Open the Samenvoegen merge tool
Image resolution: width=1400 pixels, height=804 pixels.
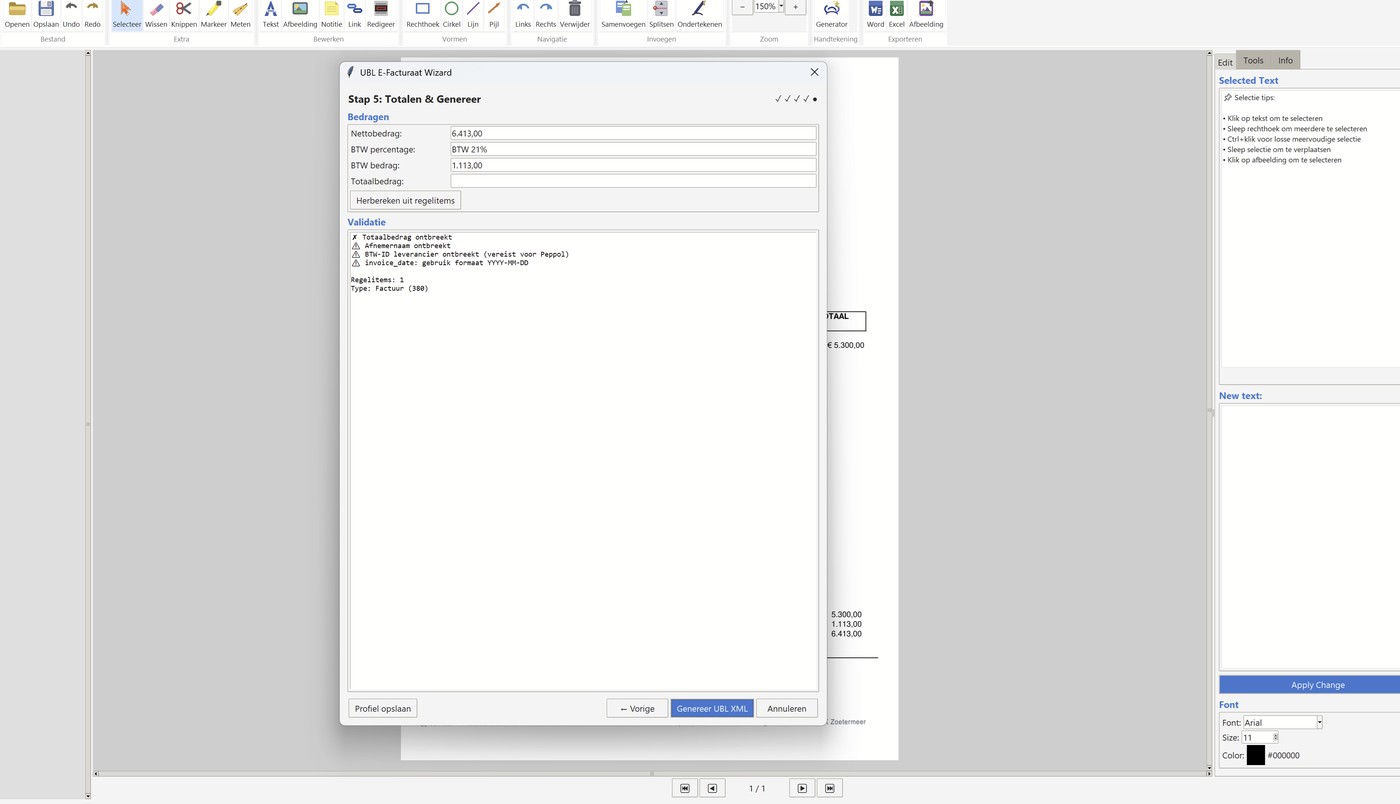pyautogui.click(x=622, y=14)
